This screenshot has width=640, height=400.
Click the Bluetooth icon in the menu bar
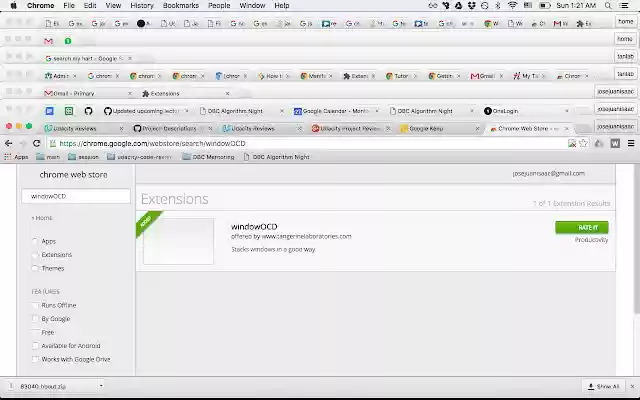point(498,5)
